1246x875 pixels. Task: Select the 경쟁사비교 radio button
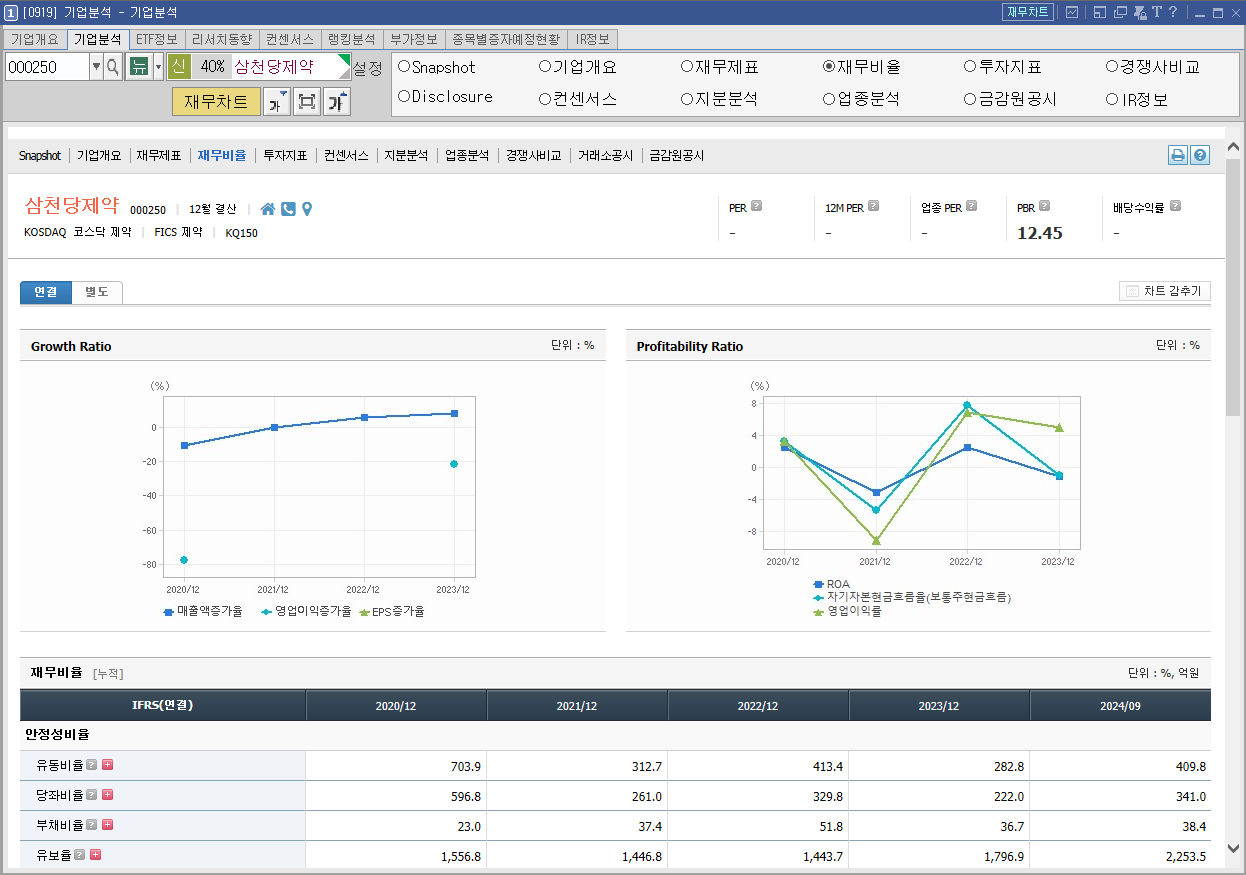coord(1112,67)
